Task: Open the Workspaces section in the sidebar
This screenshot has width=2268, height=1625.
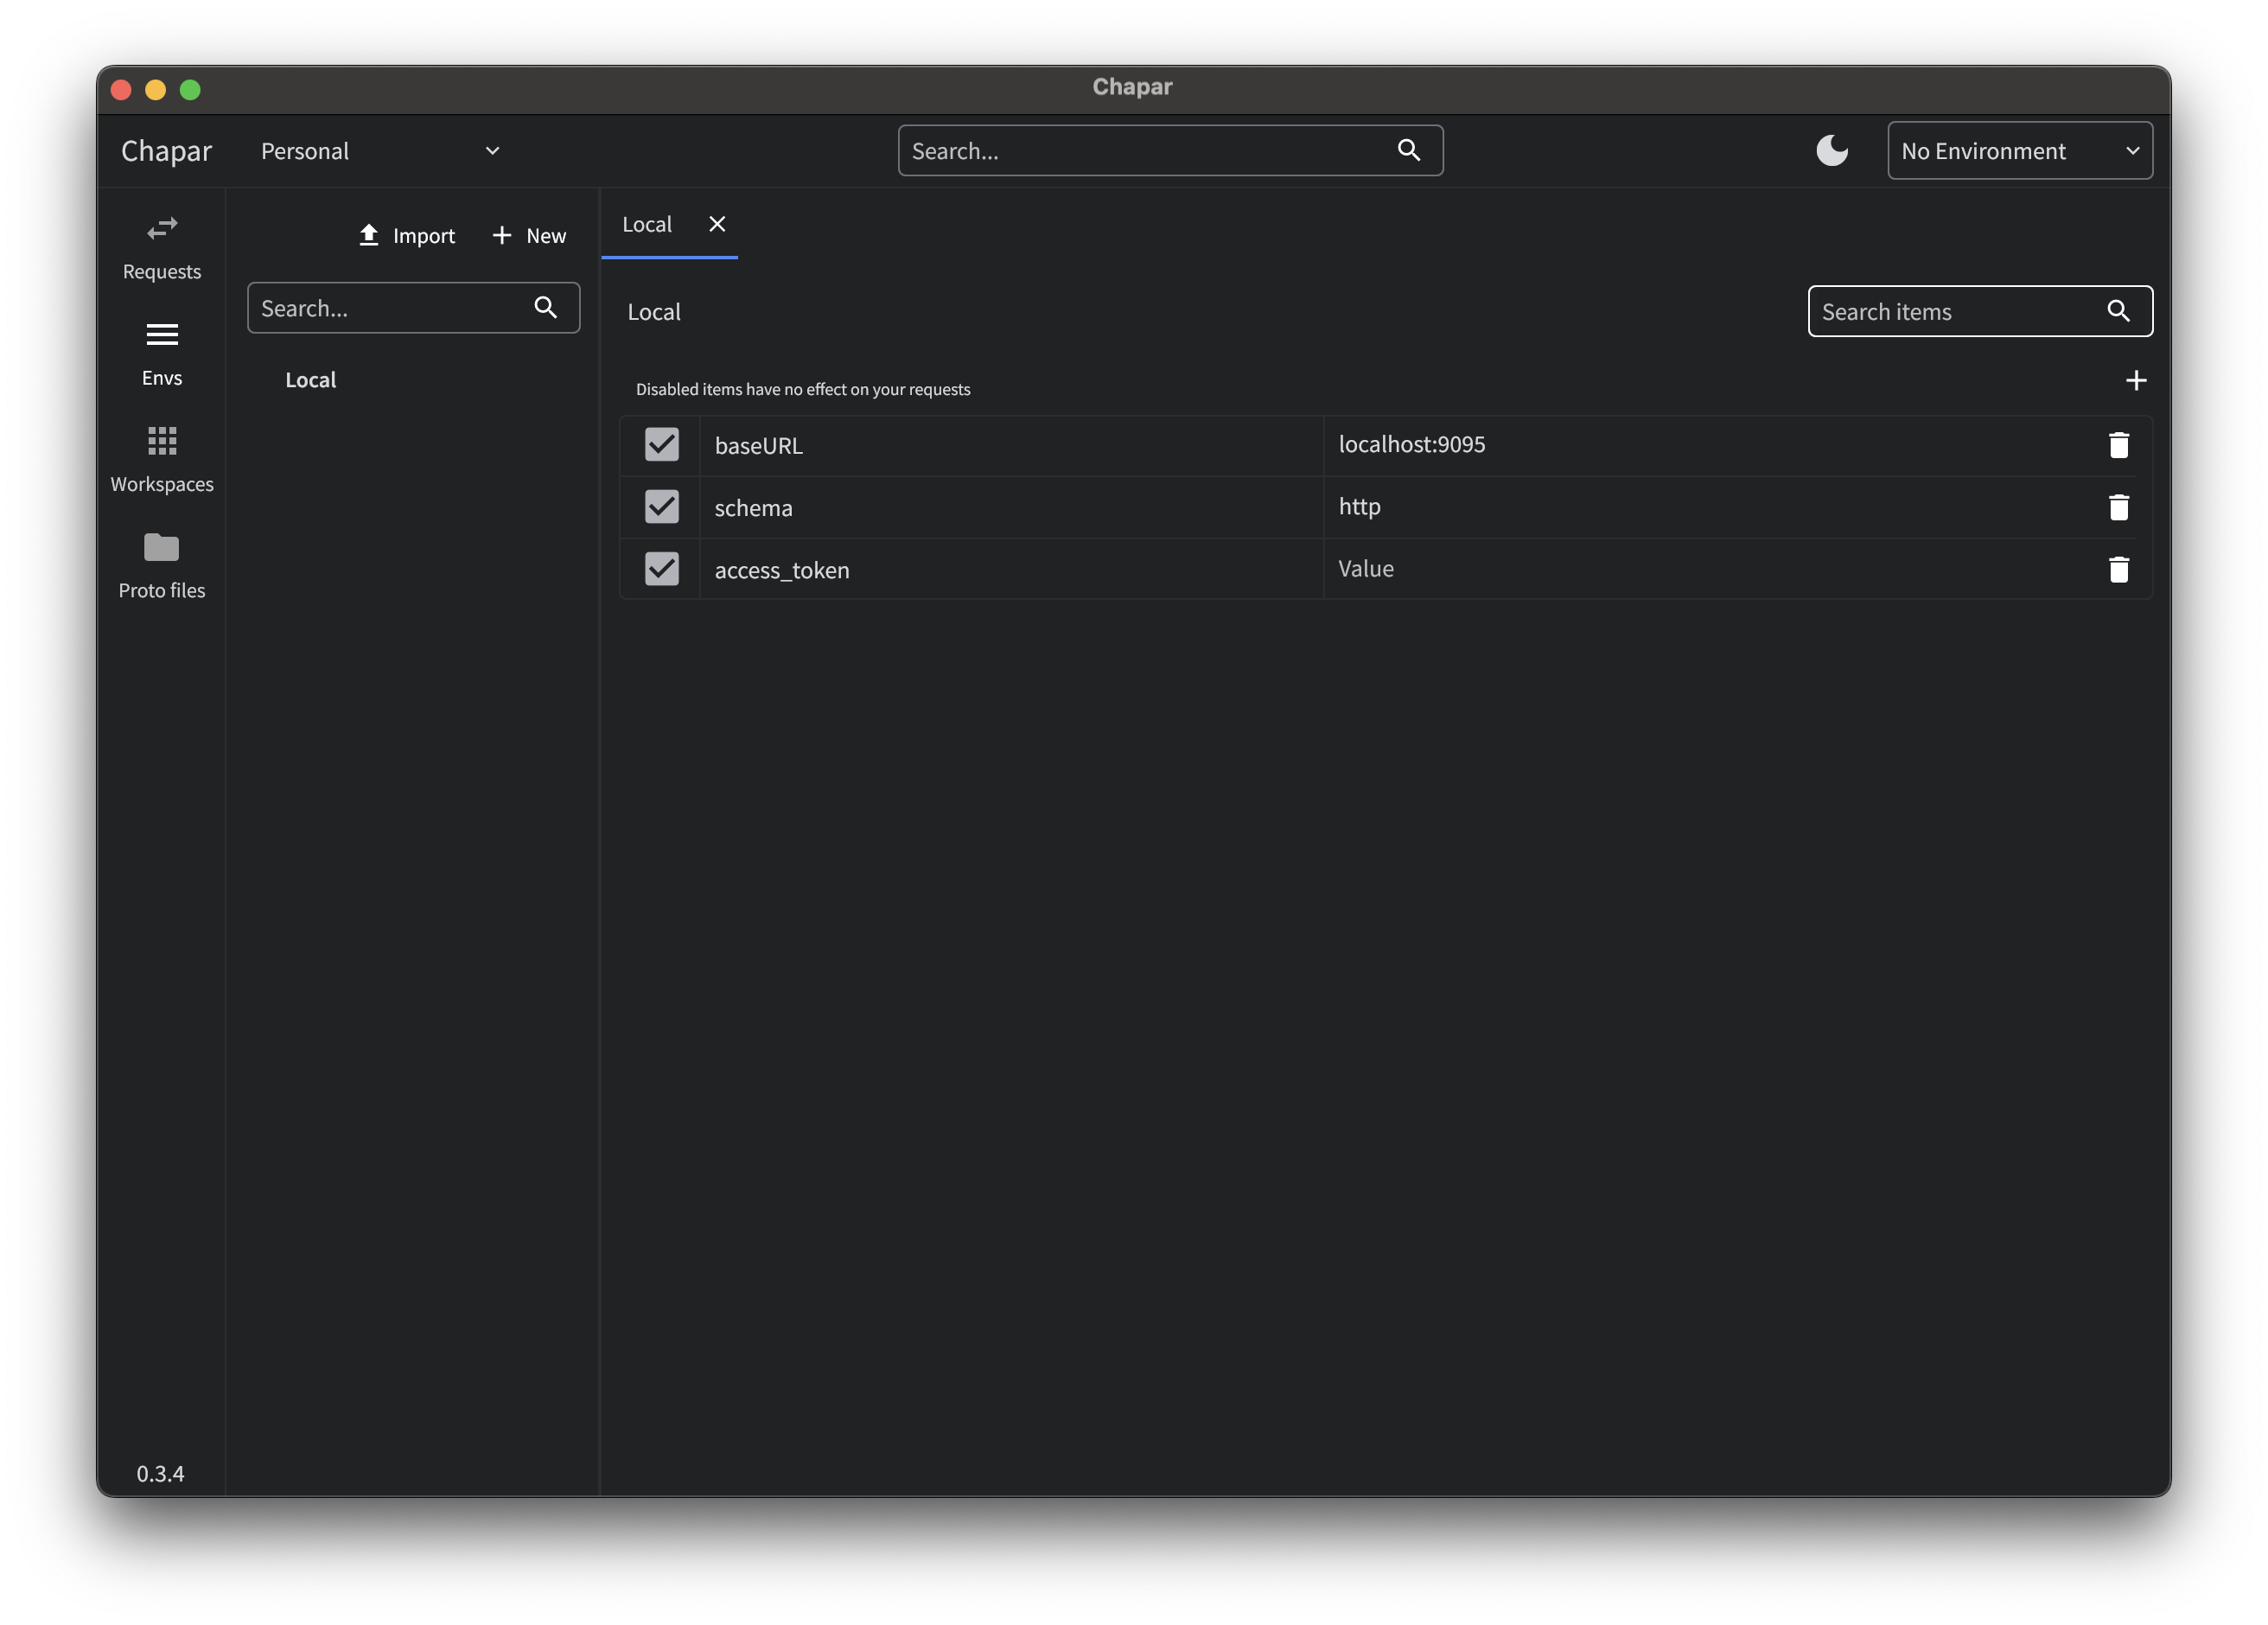Action: pyautogui.click(x=161, y=461)
